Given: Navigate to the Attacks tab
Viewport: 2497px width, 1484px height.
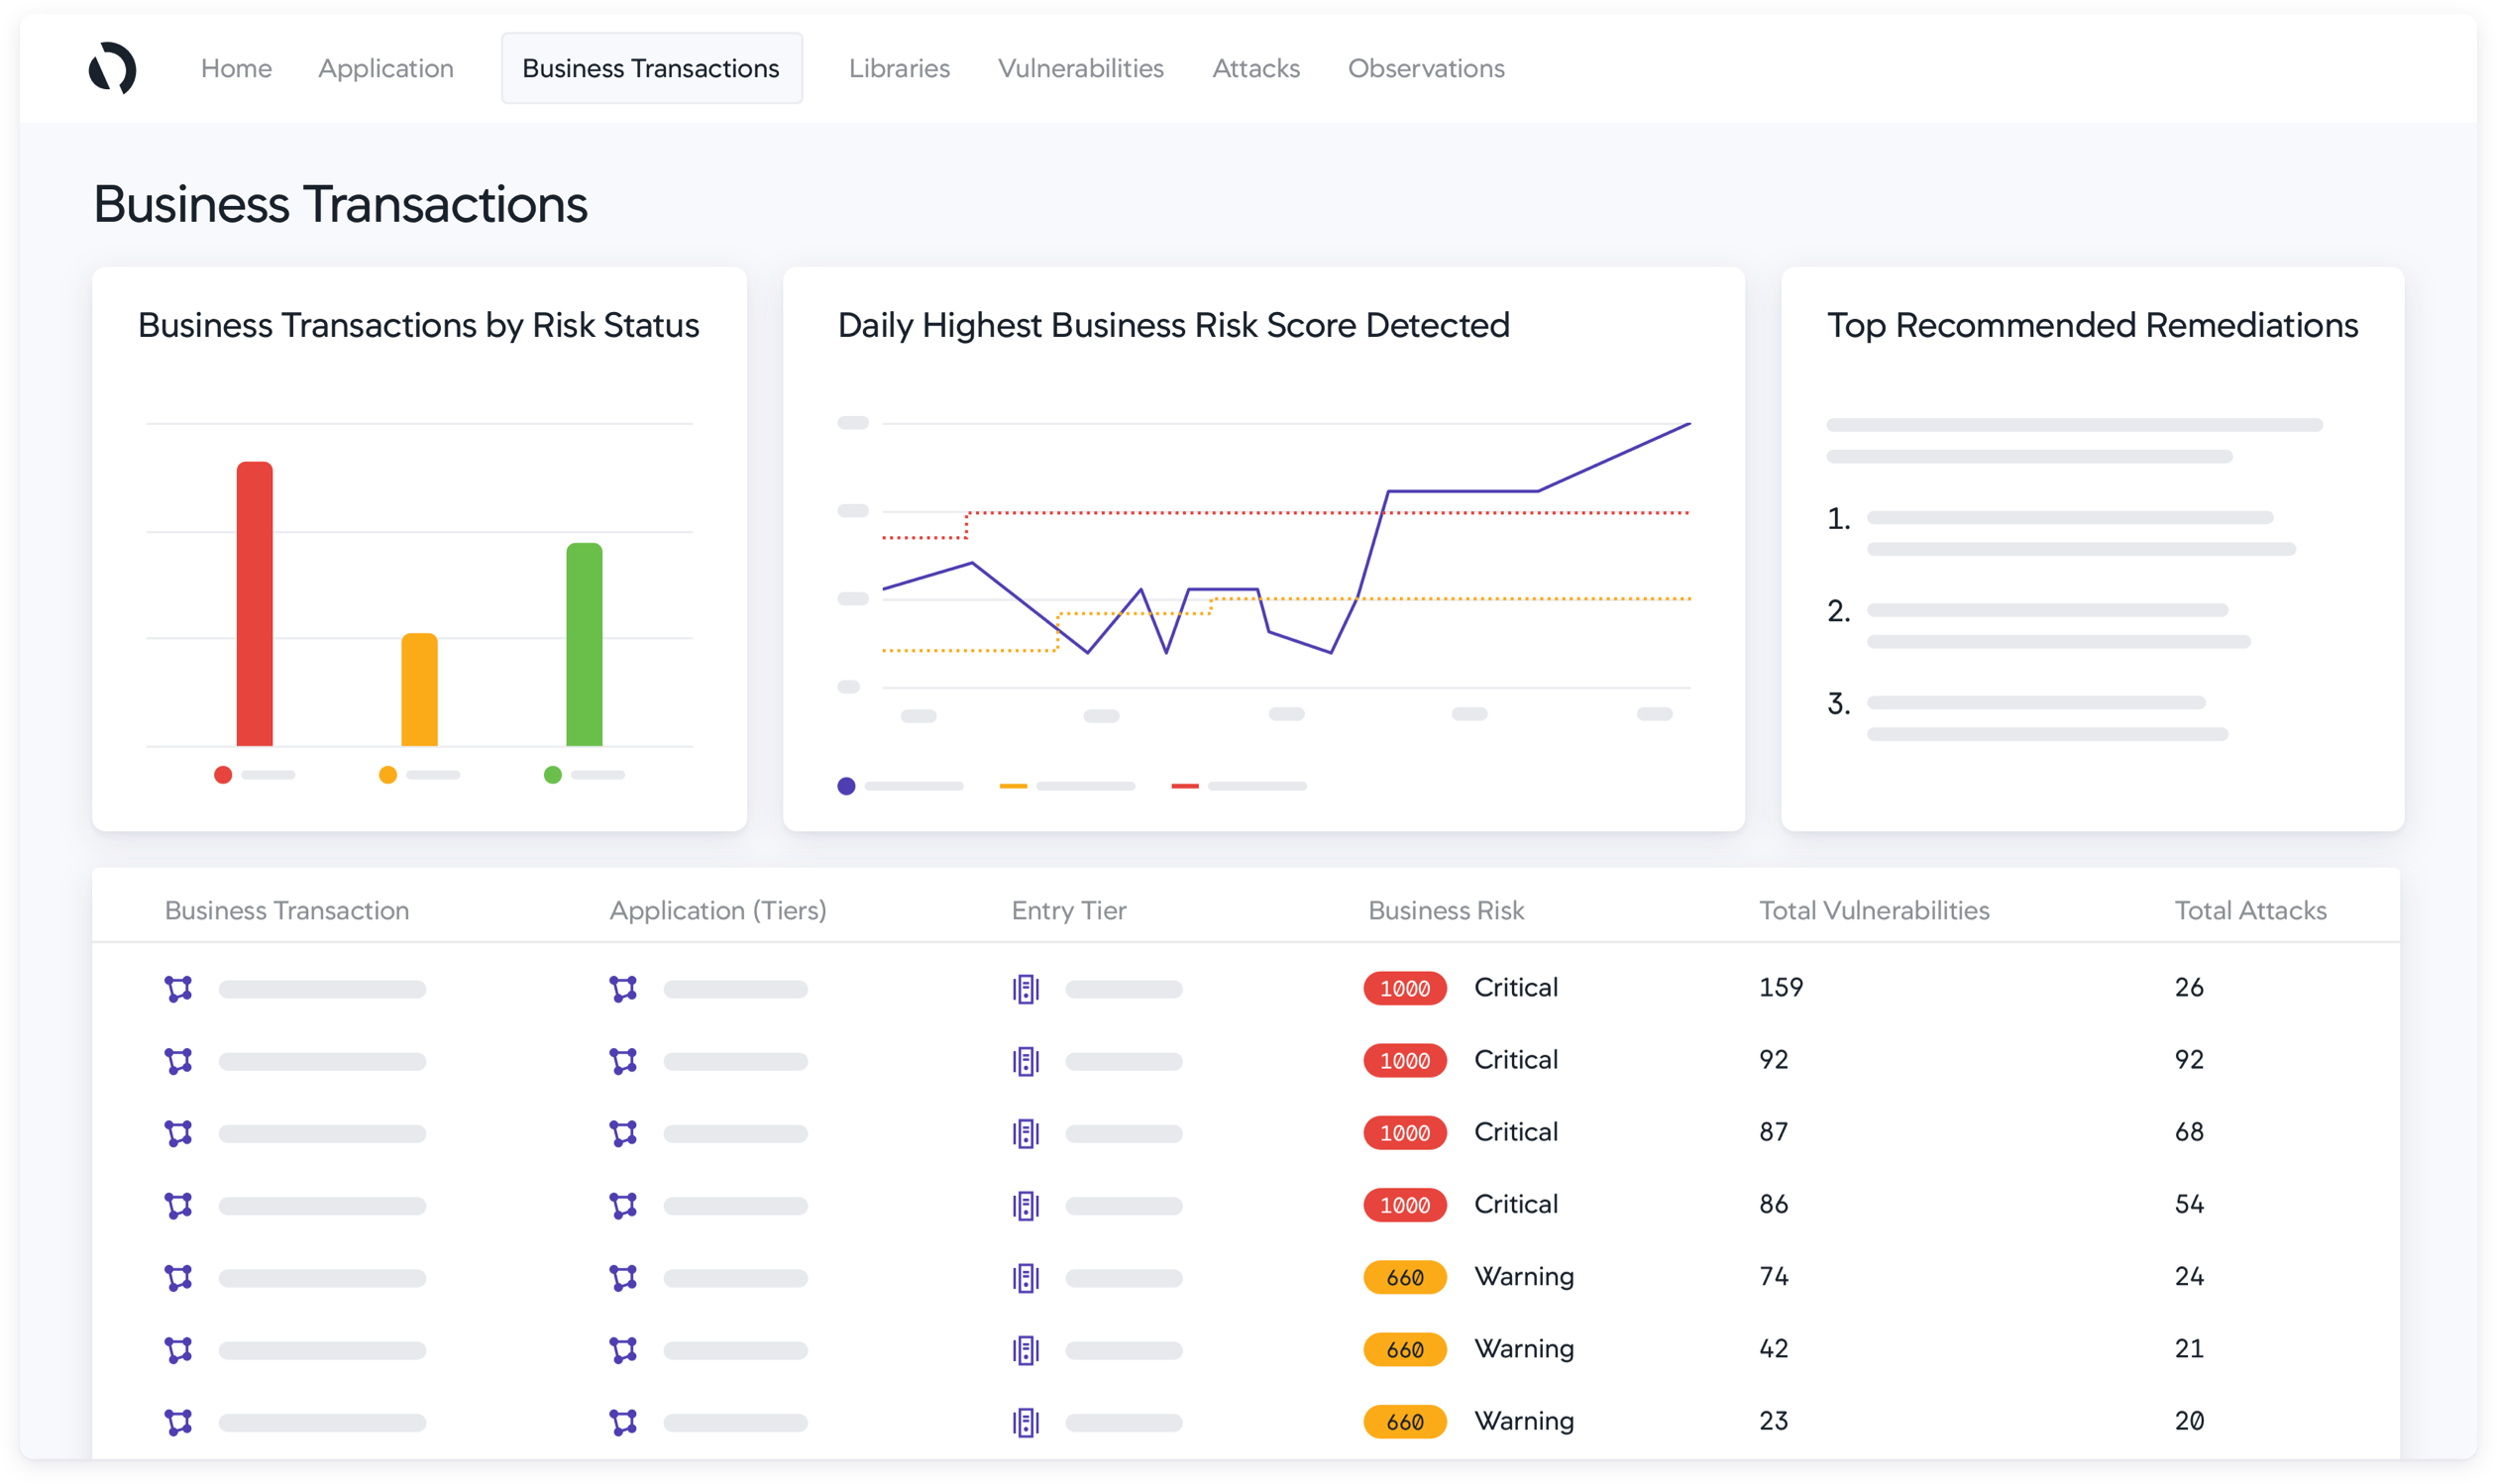Looking at the screenshot, I should (1256, 68).
